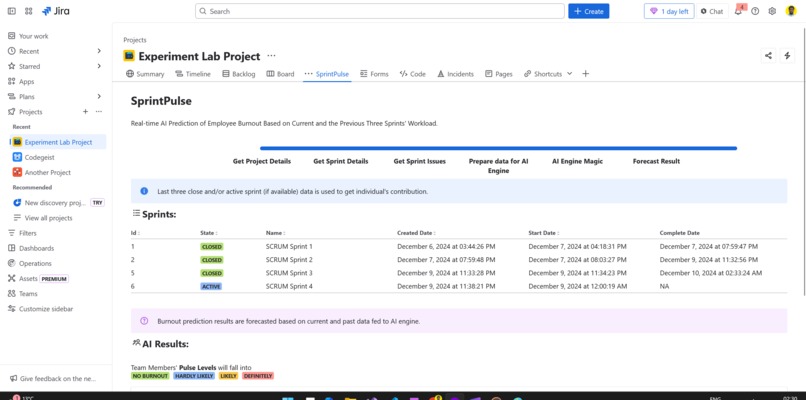Open notifications bell icon
806x400 pixels.
pyautogui.click(x=738, y=11)
